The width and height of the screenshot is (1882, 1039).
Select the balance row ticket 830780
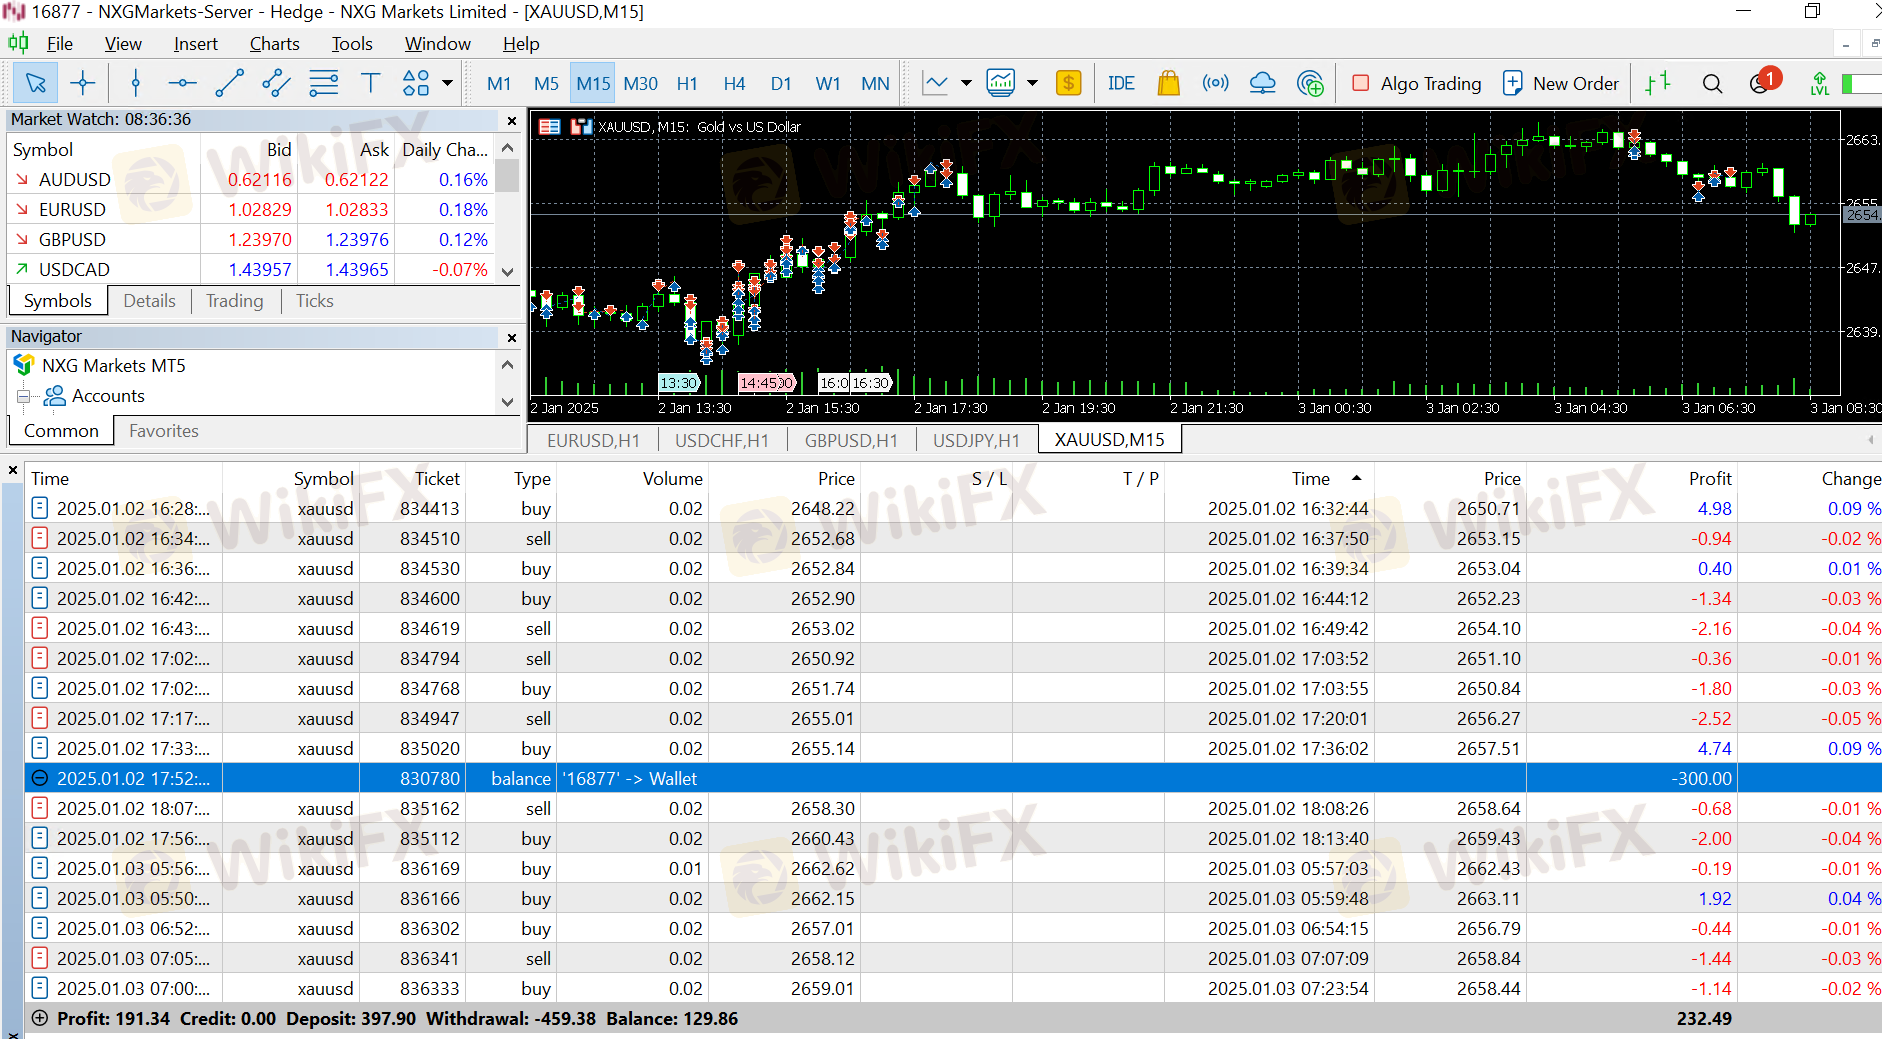point(953,778)
